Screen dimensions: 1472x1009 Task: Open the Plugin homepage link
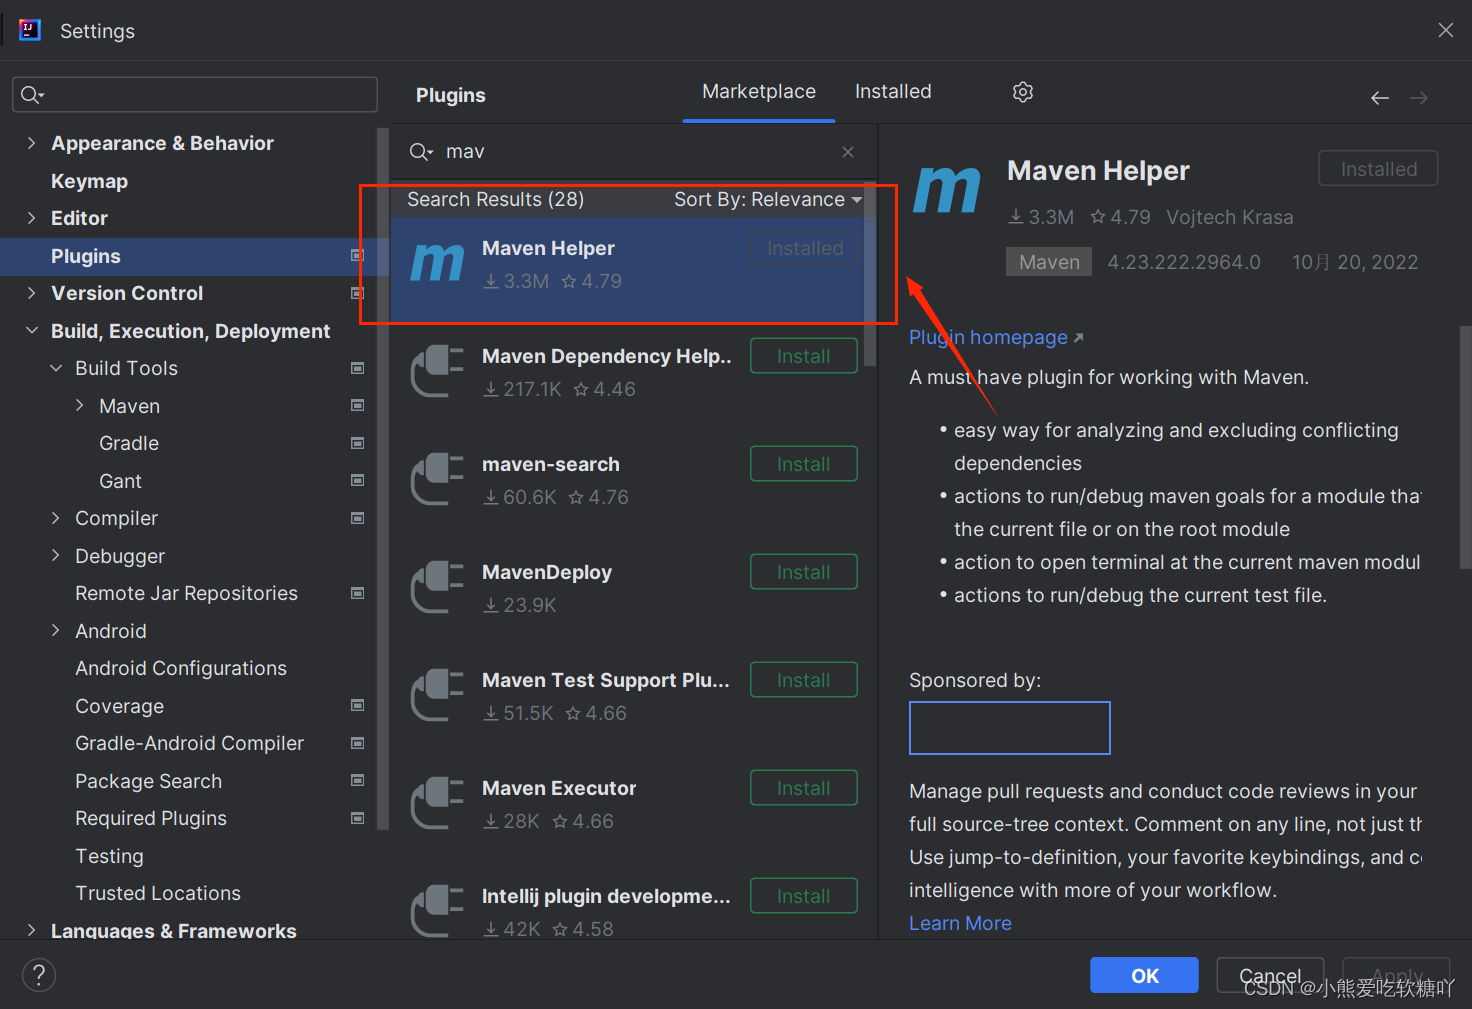[x=996, y=338]
